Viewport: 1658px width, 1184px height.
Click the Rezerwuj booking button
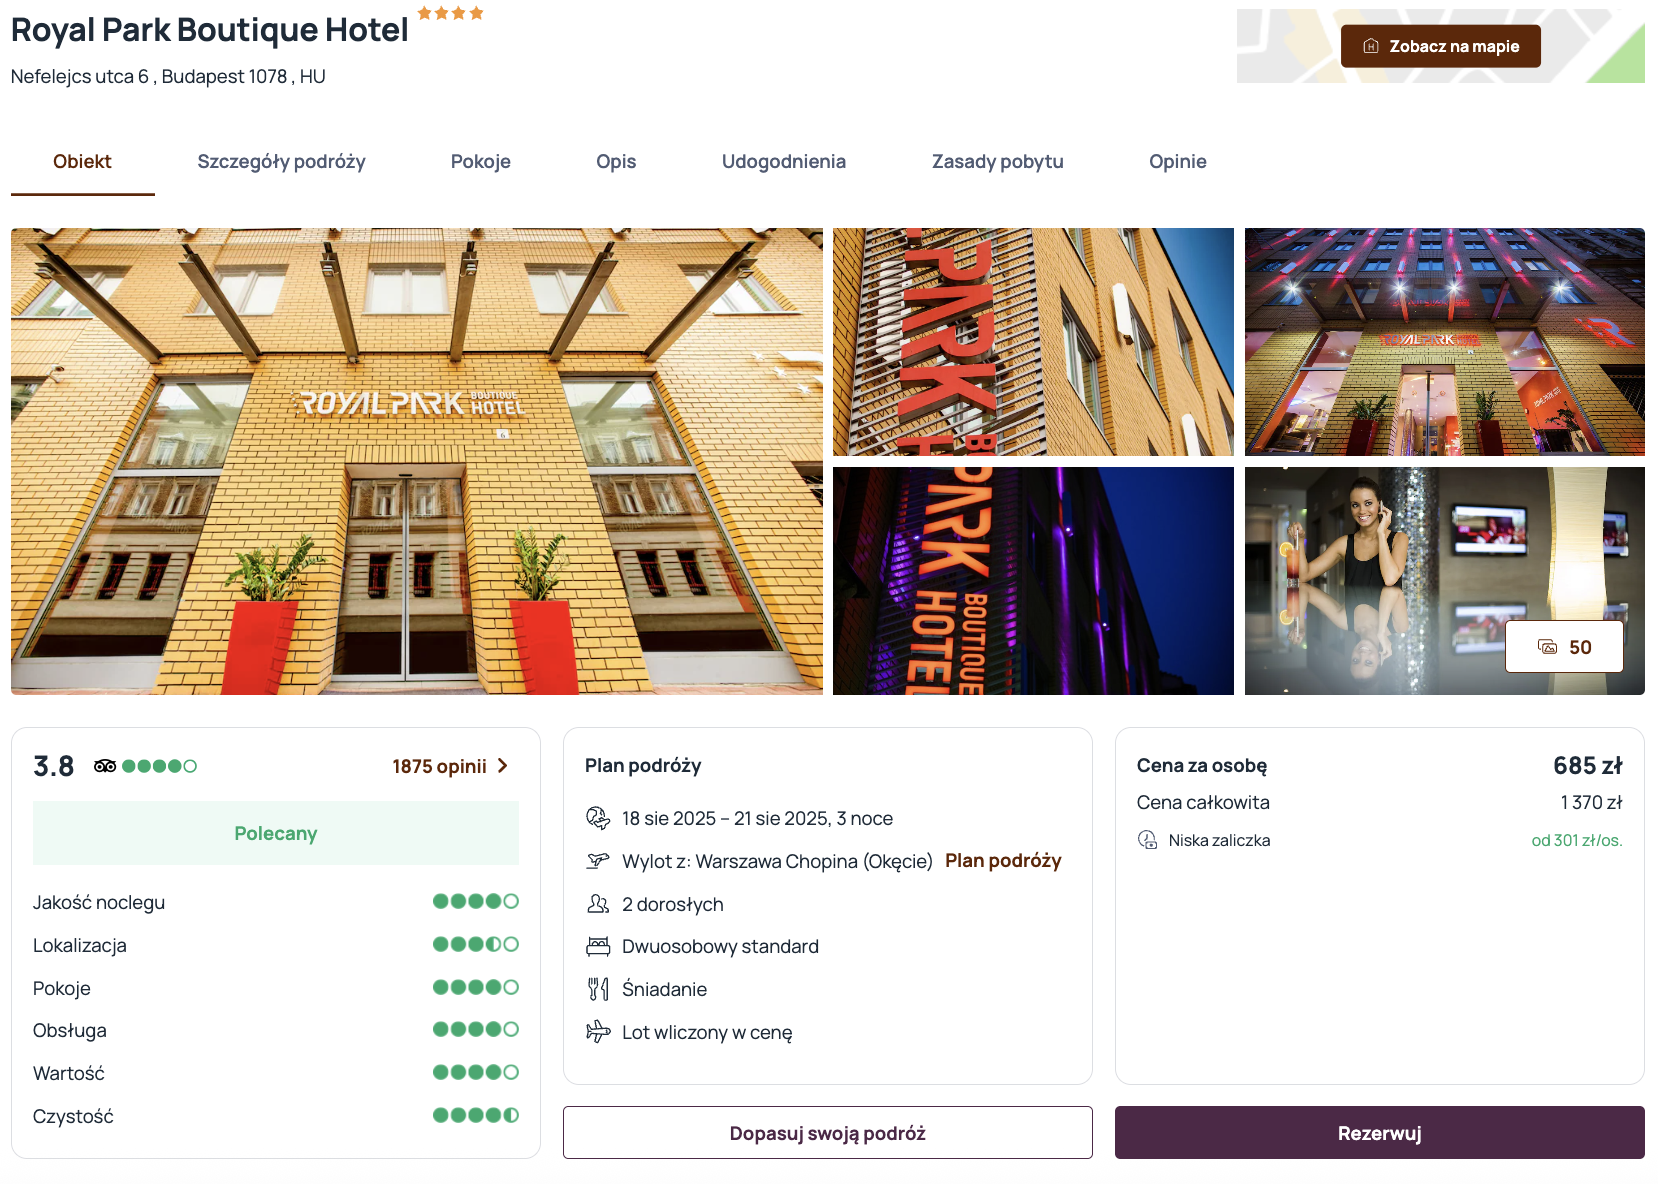(x=1379, y=1133)
